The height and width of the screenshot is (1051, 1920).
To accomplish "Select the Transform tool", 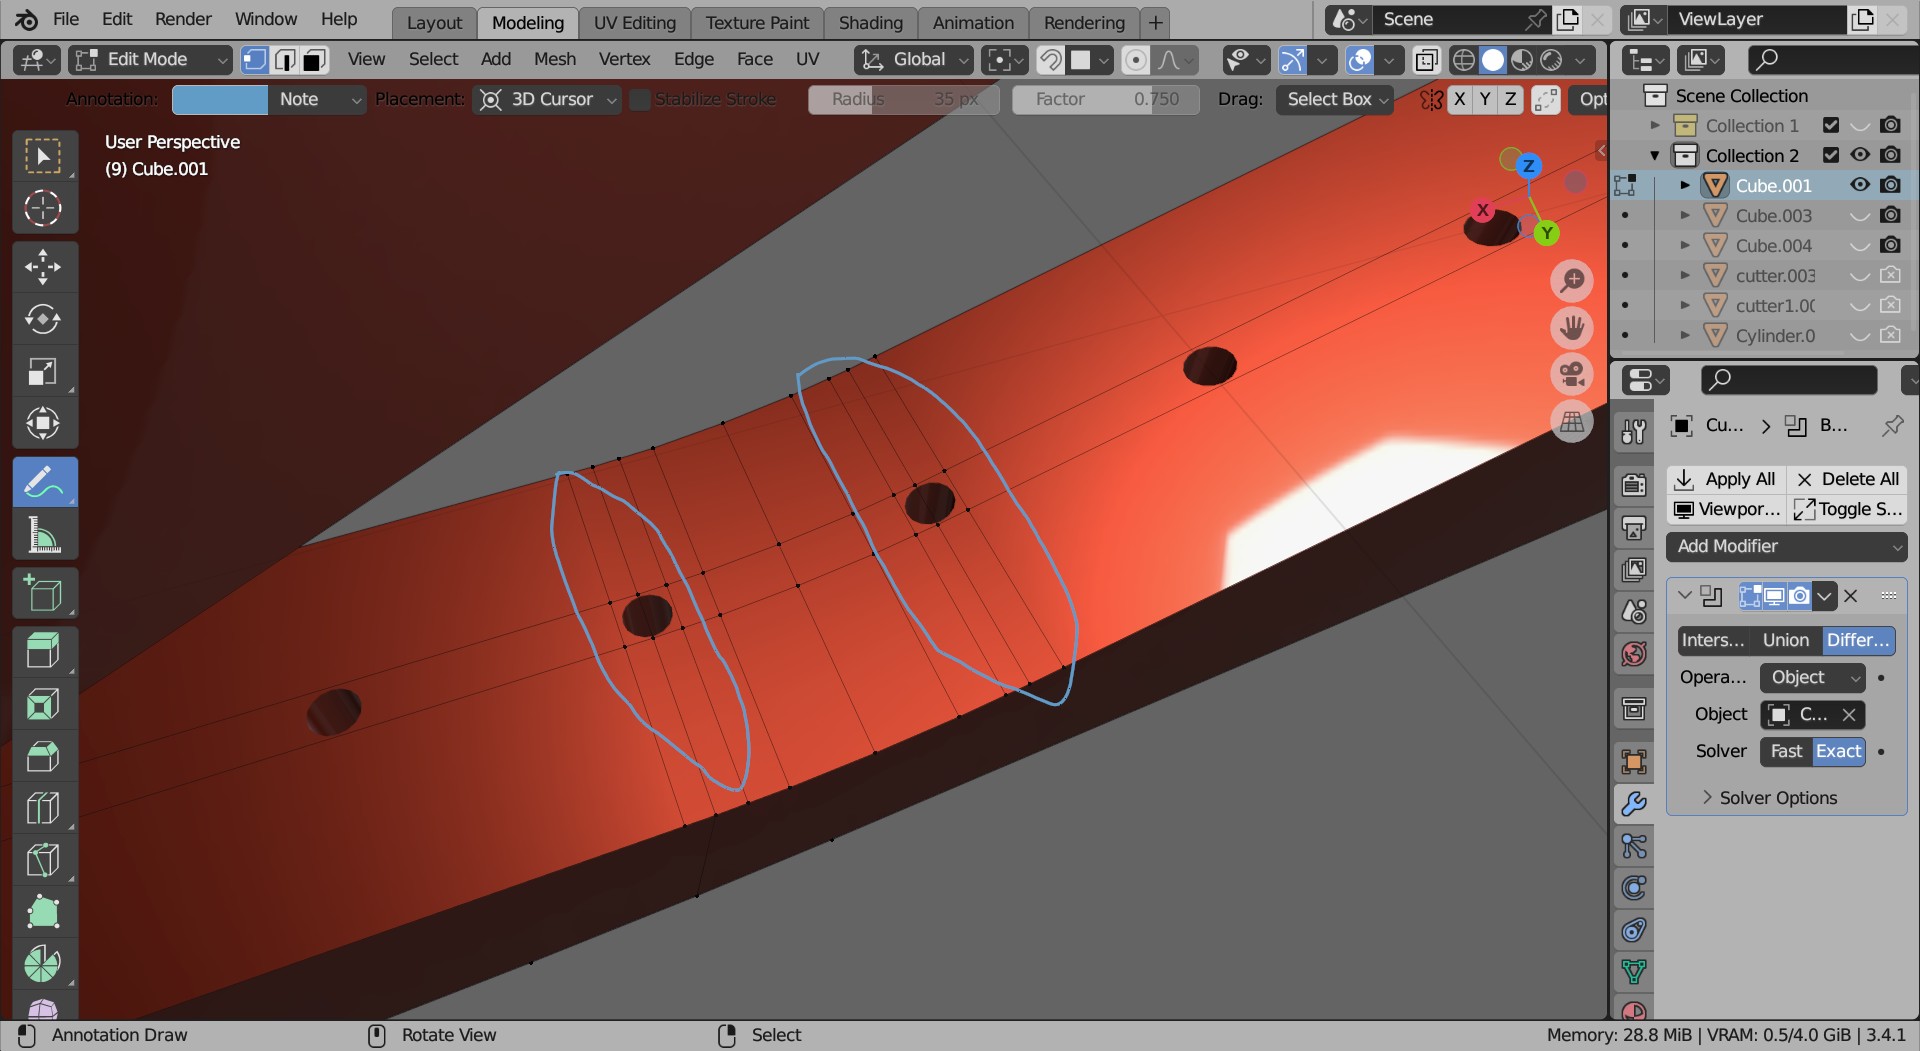I will [42, 423].
